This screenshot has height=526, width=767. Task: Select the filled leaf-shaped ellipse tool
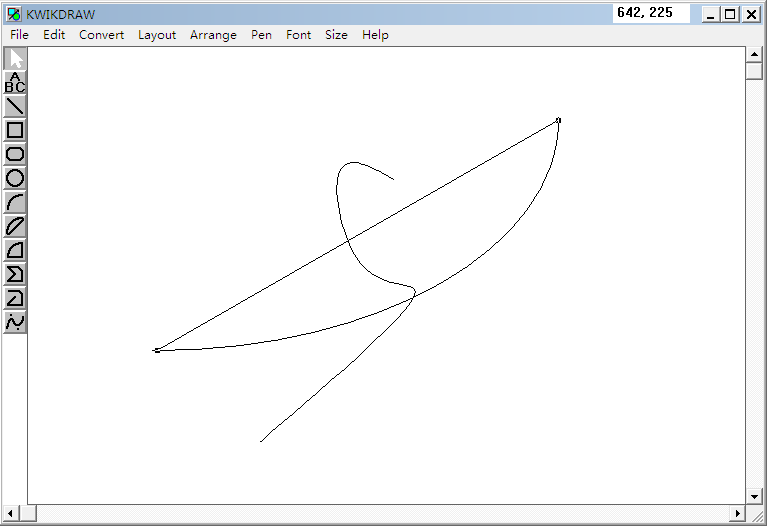(15, 226)
